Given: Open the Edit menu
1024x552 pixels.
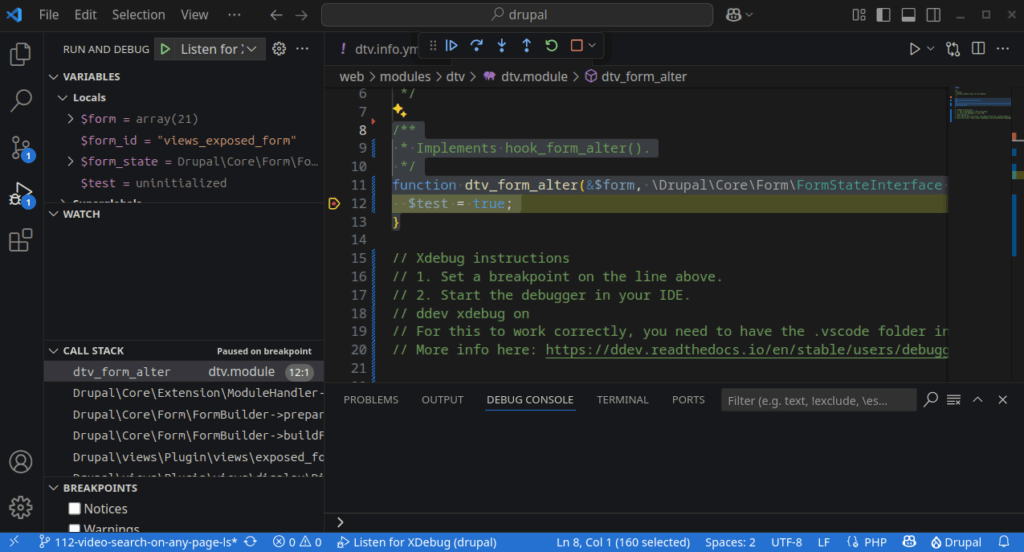Looking at the screenshot, I should pyautogui.click(x=86, y=14).
